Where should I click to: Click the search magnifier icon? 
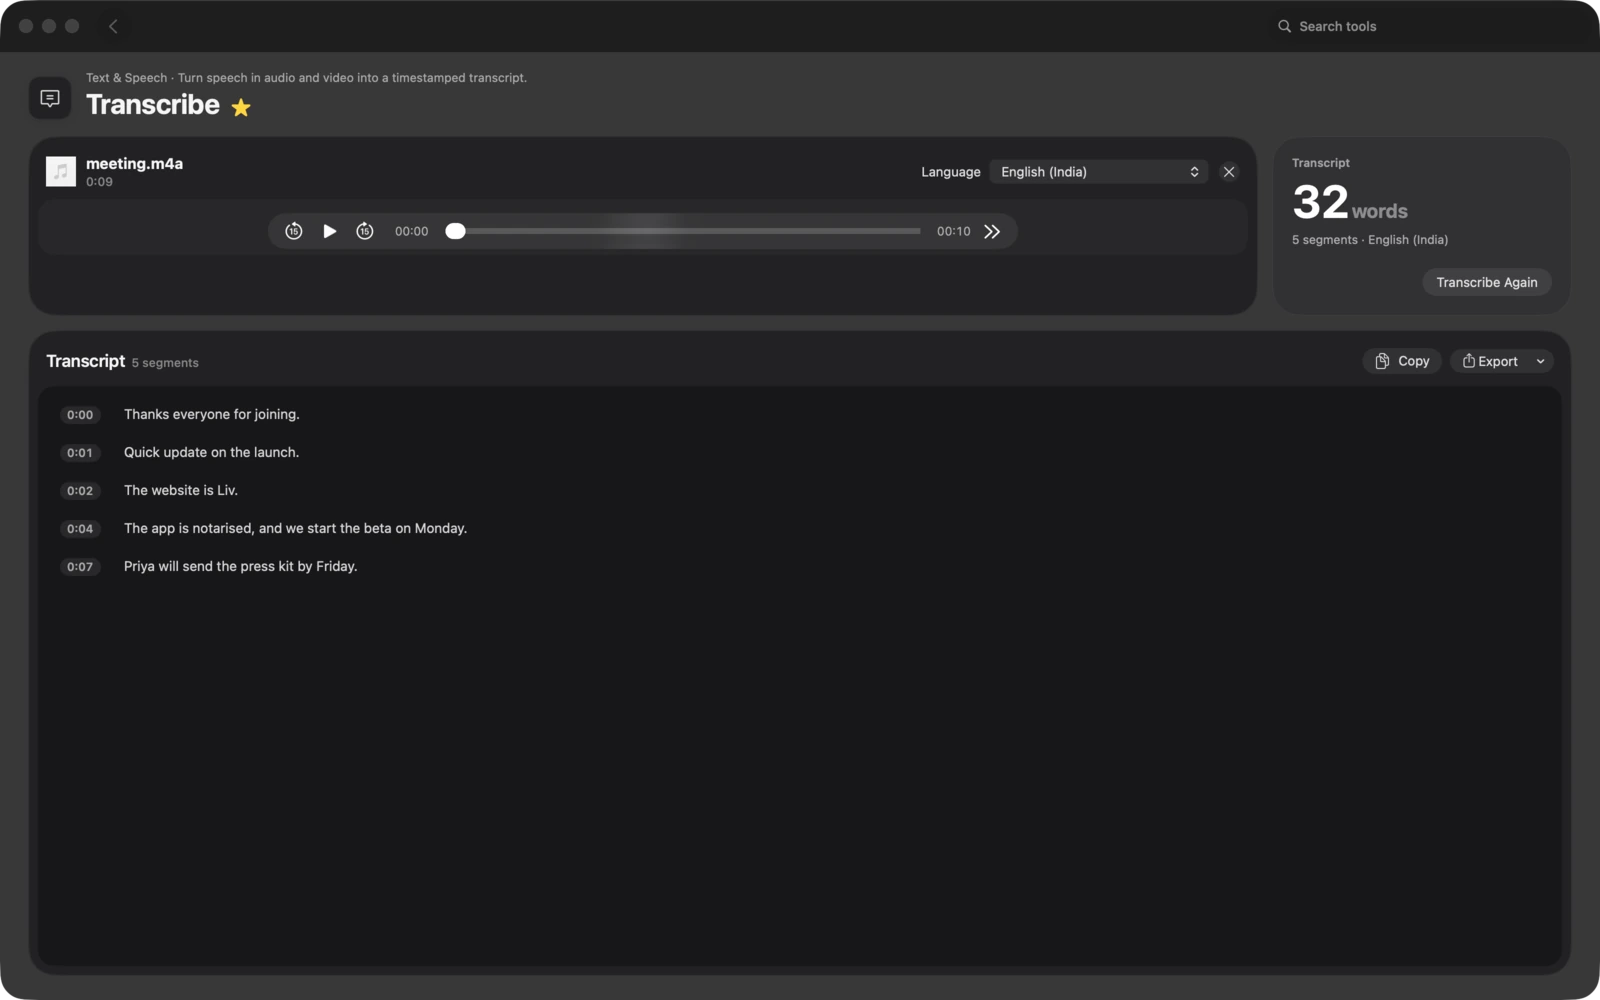pos(1284,26)
